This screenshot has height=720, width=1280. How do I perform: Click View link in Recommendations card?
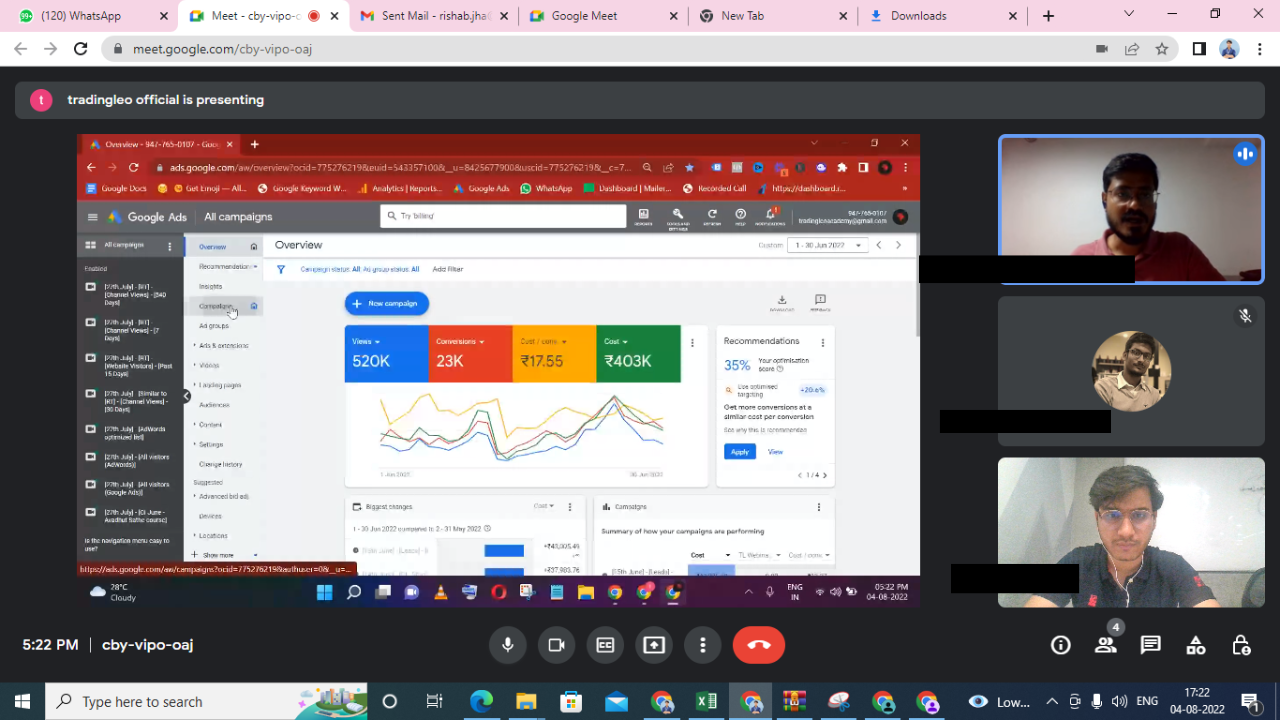pos(775,452)
